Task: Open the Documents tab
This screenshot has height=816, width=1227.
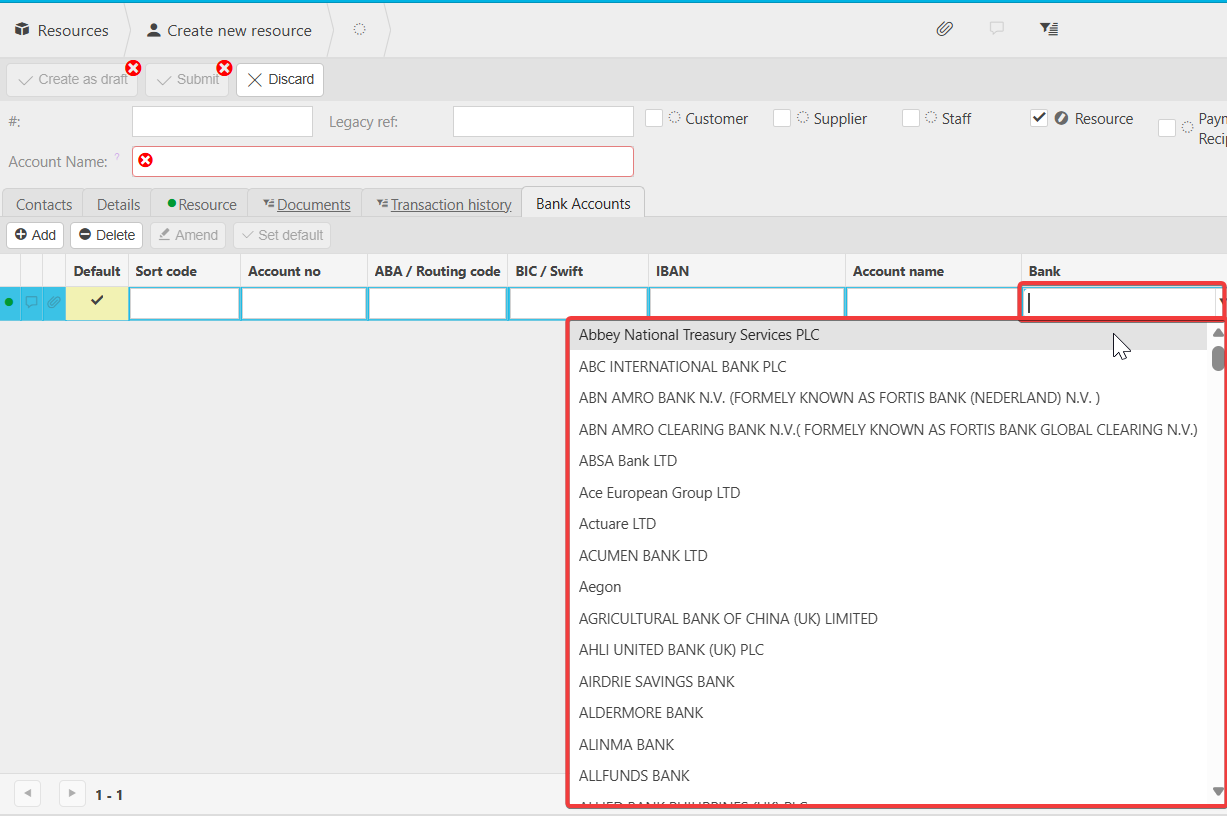Action: [306, 204]
